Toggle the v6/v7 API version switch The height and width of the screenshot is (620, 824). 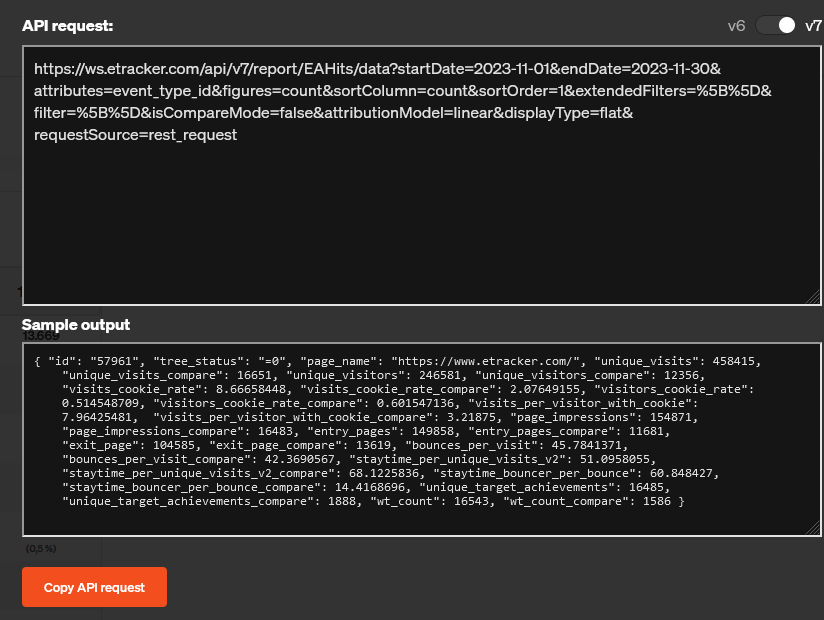[x=776, y=25]
